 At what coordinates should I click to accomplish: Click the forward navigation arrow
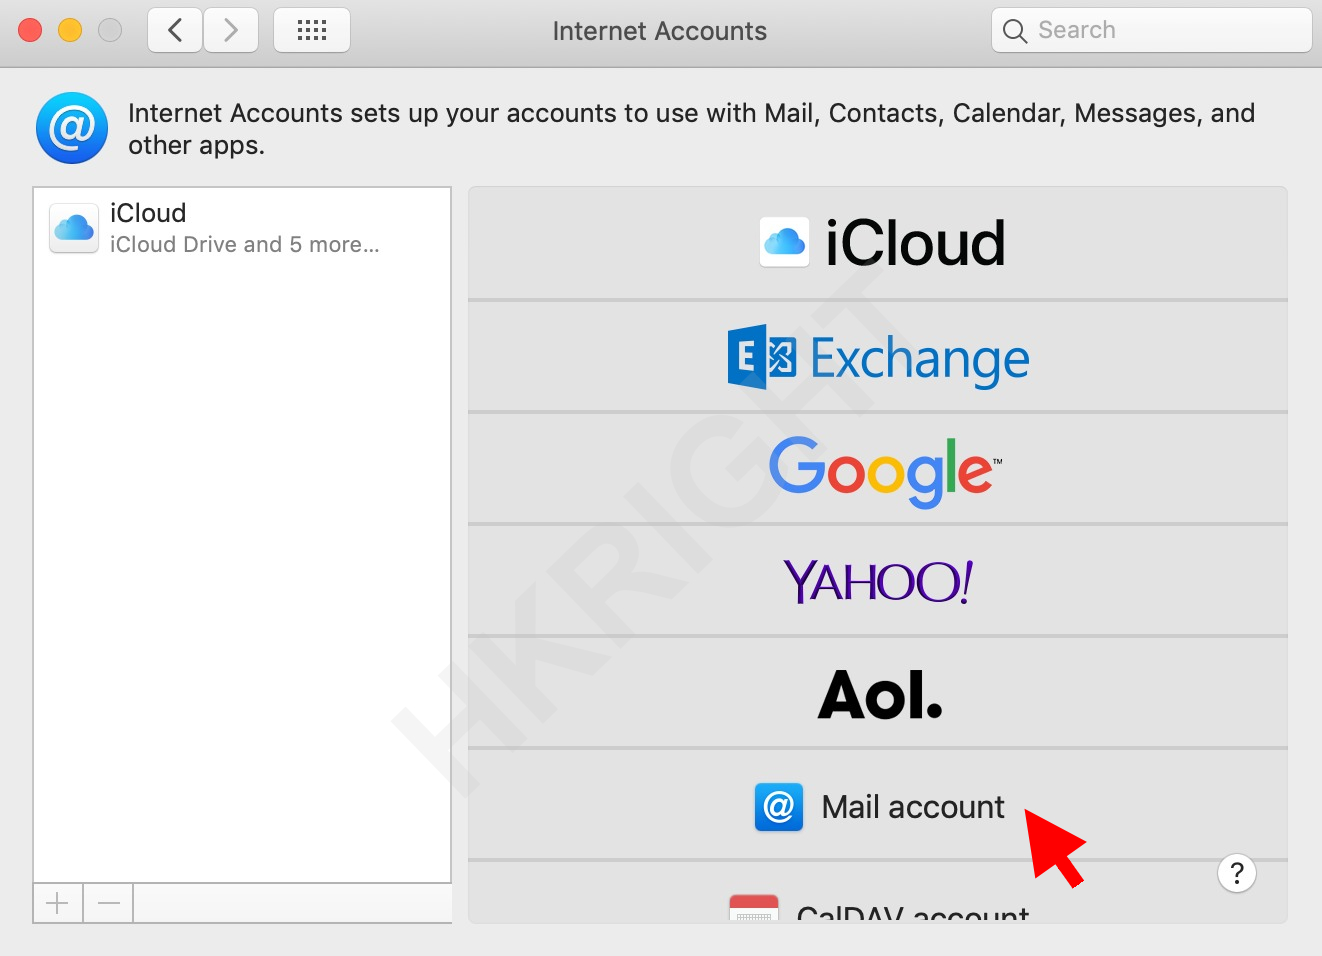(x=231, y=30)
